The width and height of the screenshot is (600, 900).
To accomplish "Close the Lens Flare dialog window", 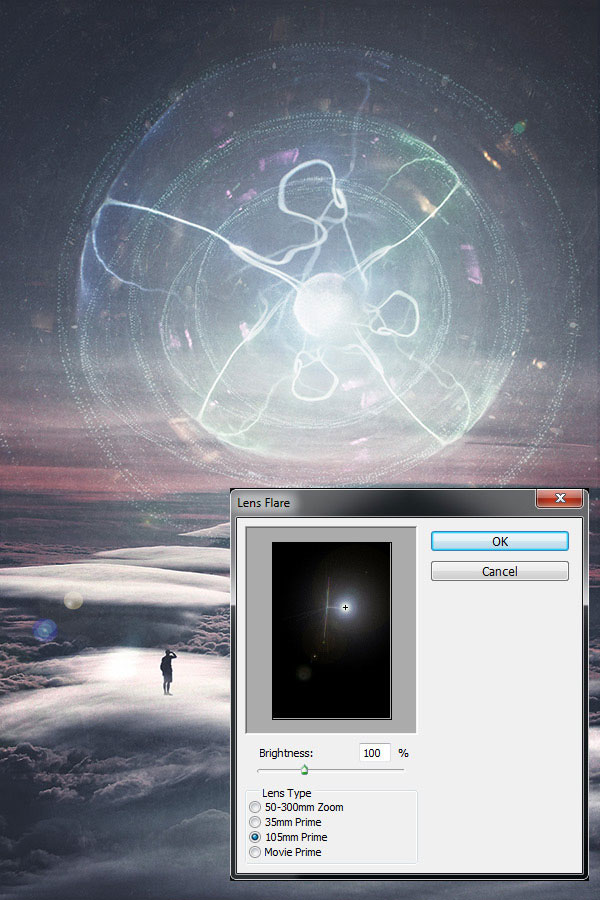I will pyautogui.click(x=559, y=500).
